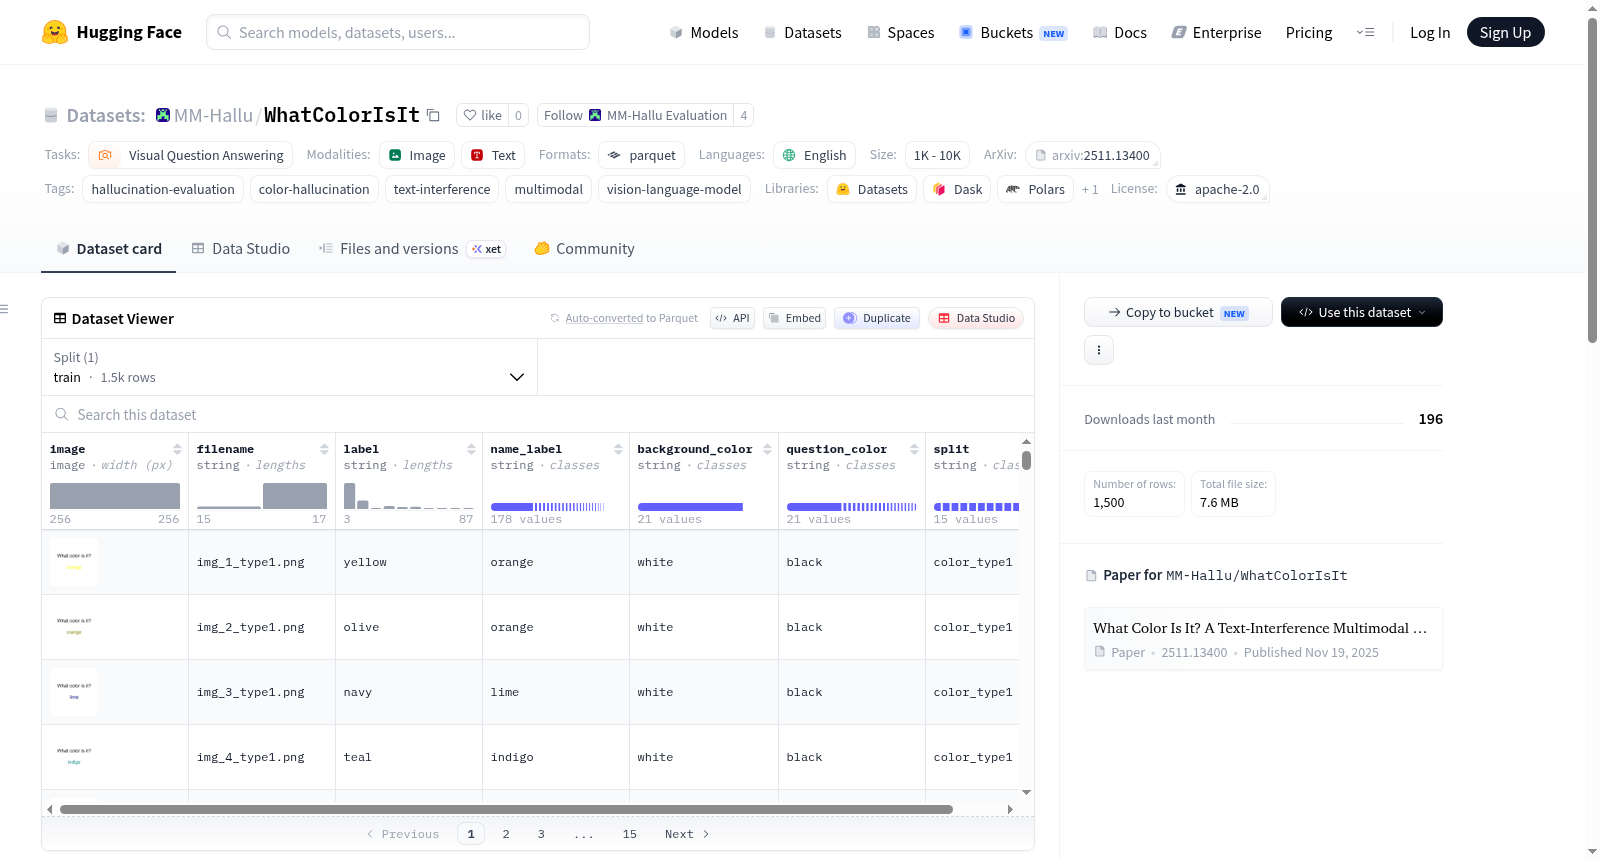Click the sort arrows on filename column
Screen dimensions: 1600x861
click(x=324, y=449)
